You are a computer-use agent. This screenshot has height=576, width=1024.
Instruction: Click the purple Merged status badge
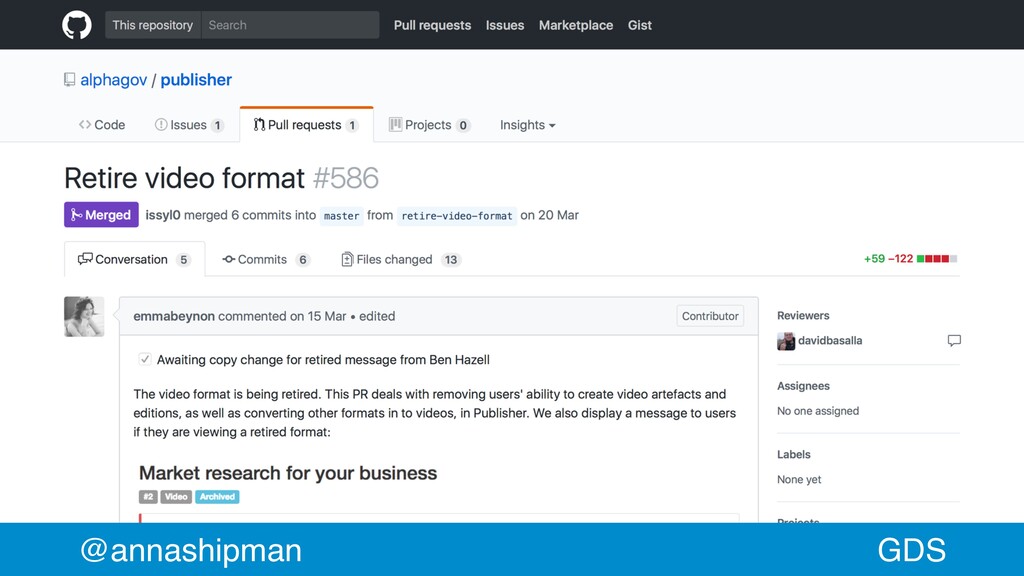click(101, 215)
